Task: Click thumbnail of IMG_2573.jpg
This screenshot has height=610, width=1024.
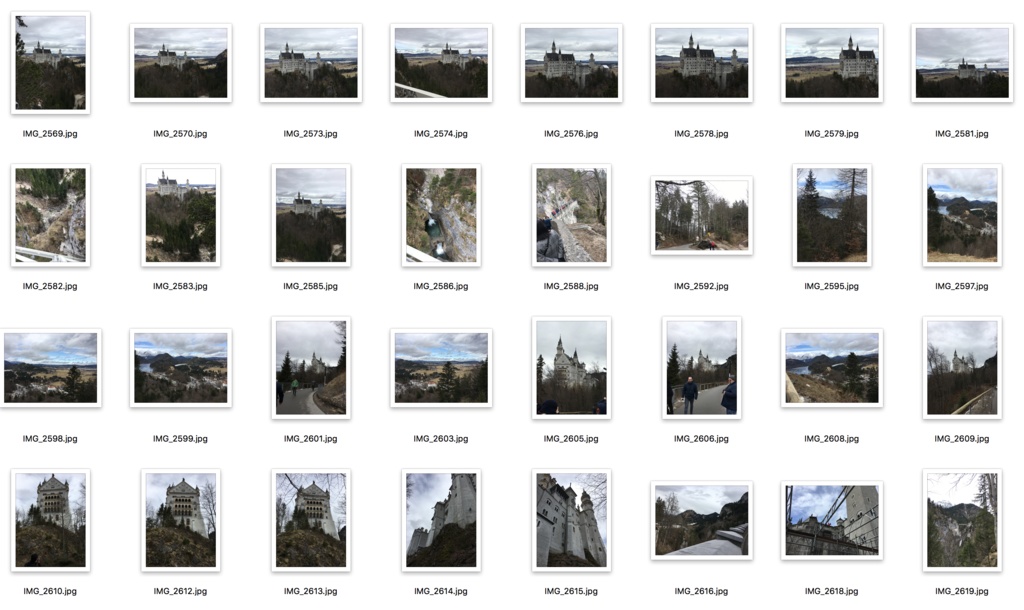Action: pyautogui.click(x=311, y=63)
